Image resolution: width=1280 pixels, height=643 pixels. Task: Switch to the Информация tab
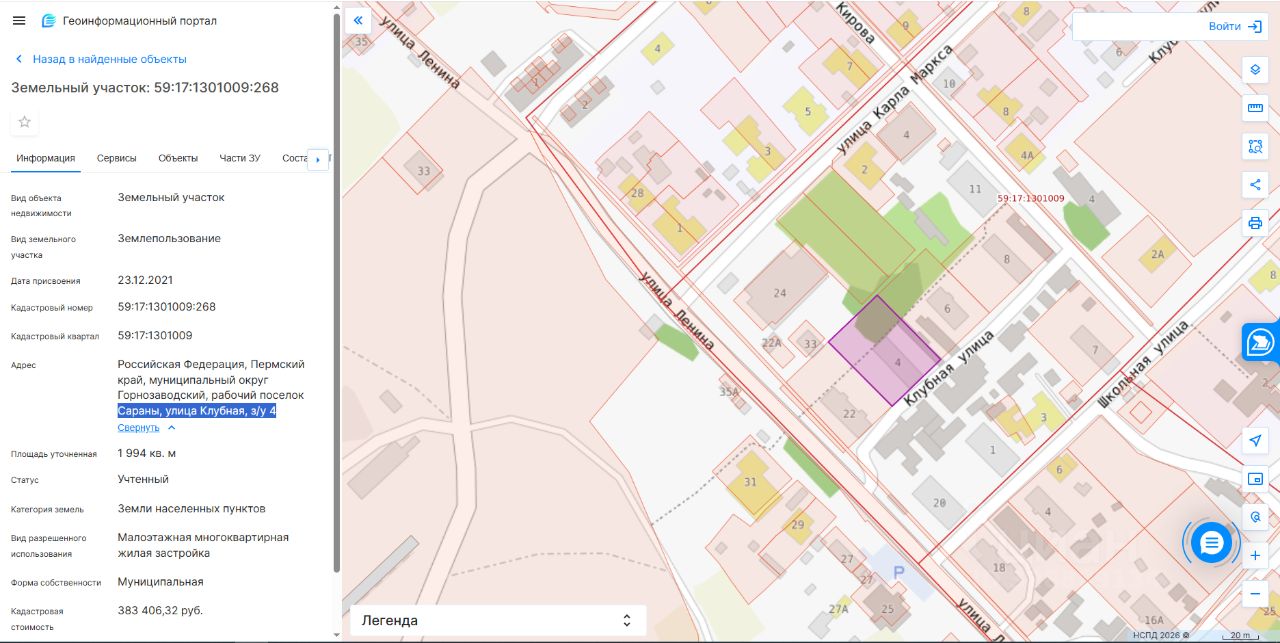(x=46, y=158)
